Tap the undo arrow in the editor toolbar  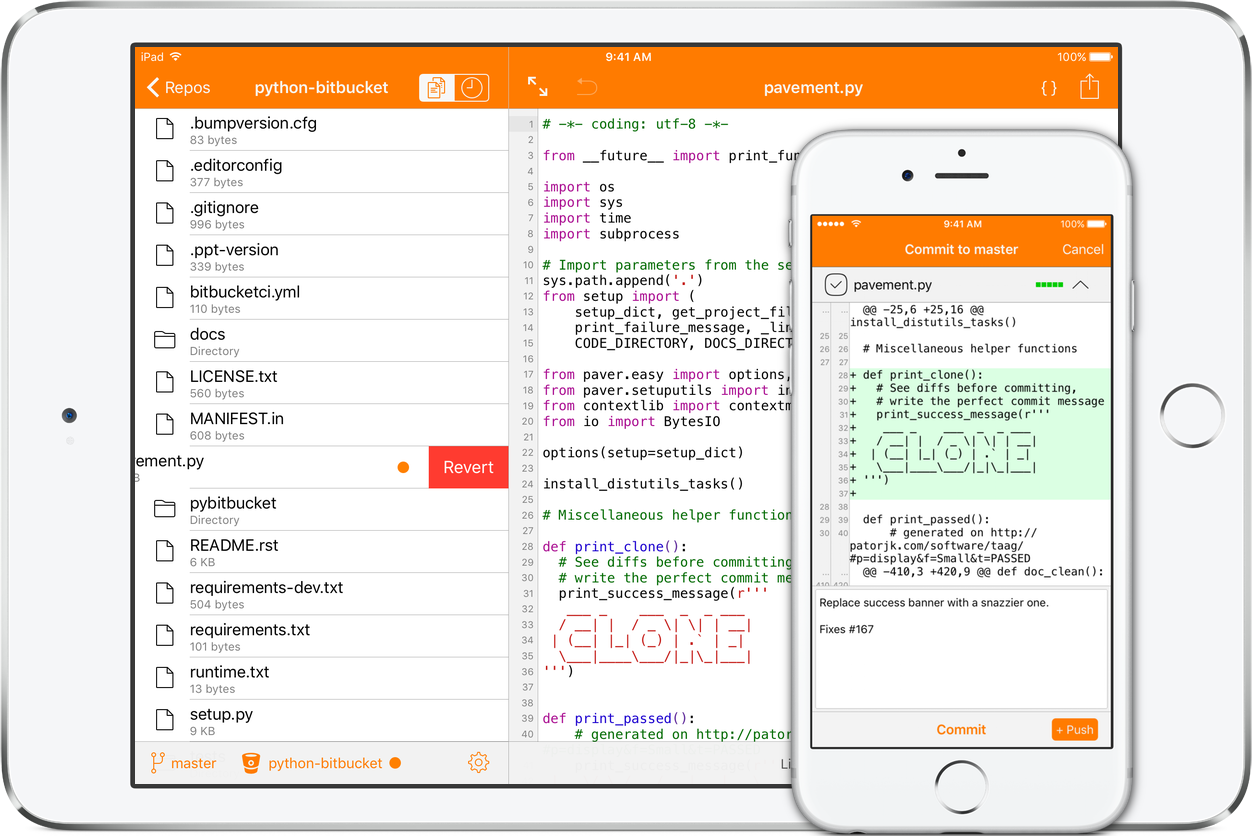587,87
